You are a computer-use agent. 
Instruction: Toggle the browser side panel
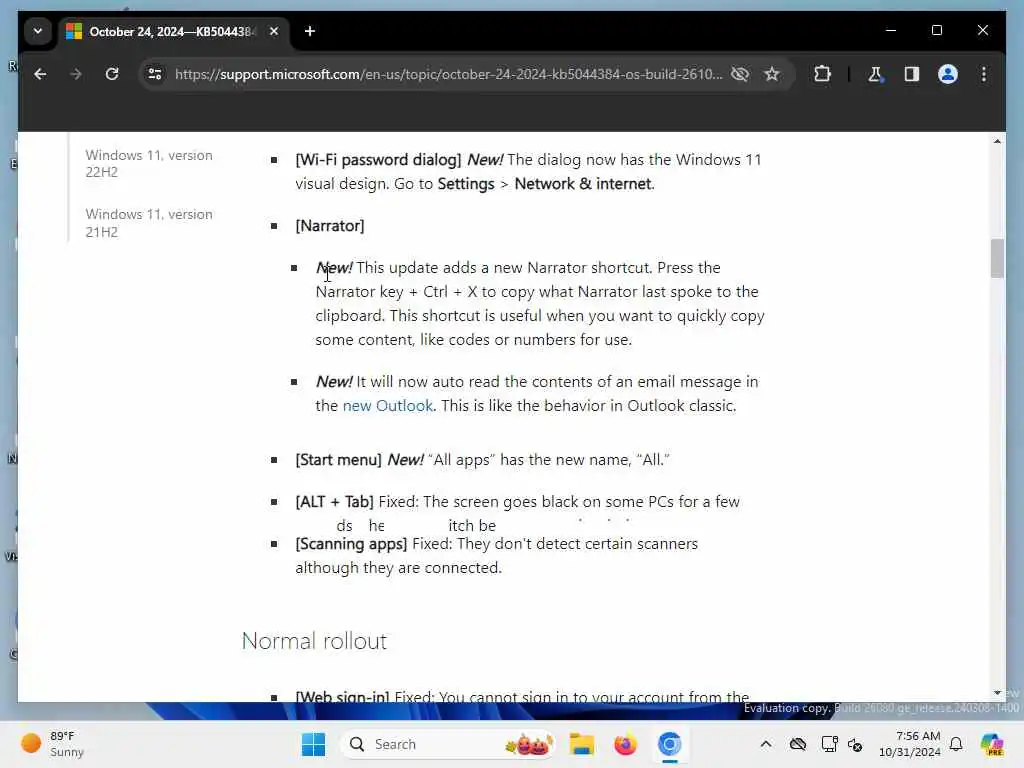912,74
